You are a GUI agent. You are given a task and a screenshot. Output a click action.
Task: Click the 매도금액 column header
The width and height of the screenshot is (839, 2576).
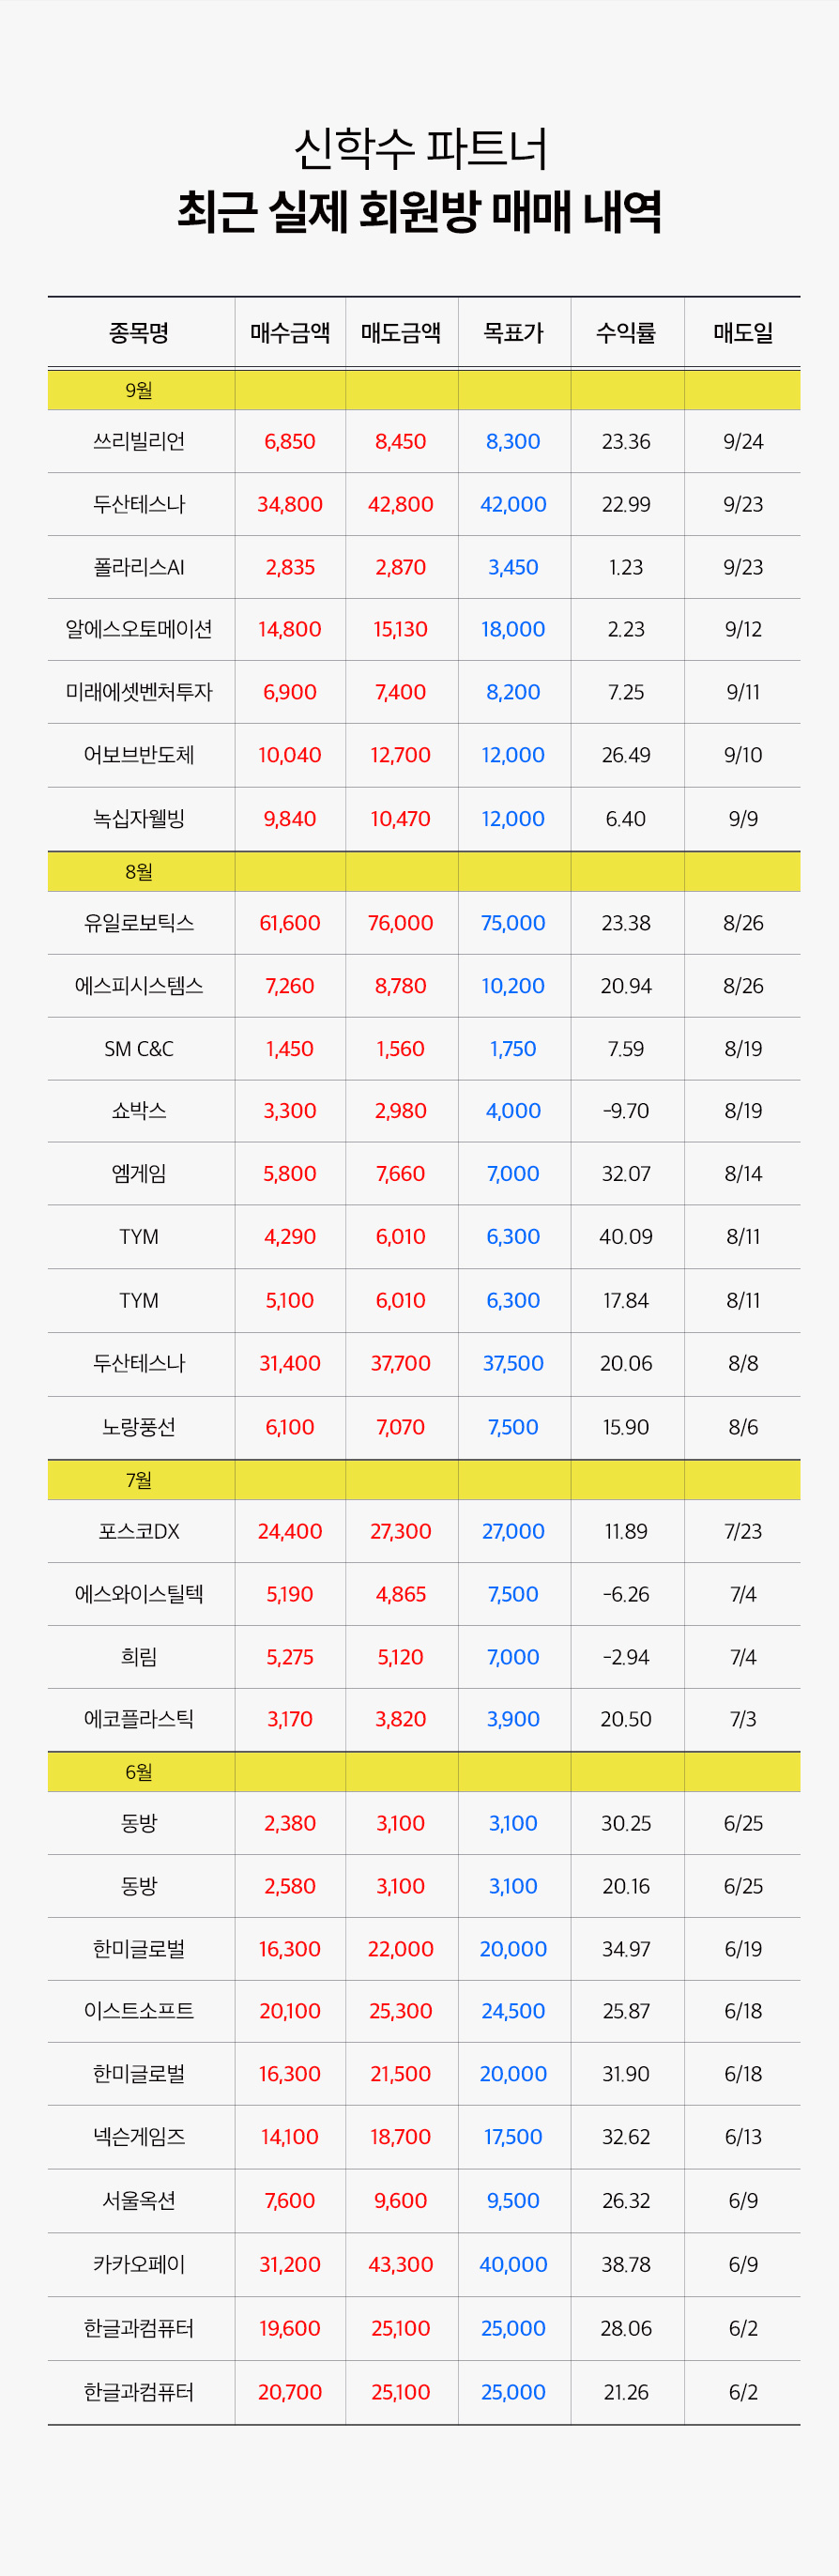pos(401,333)
